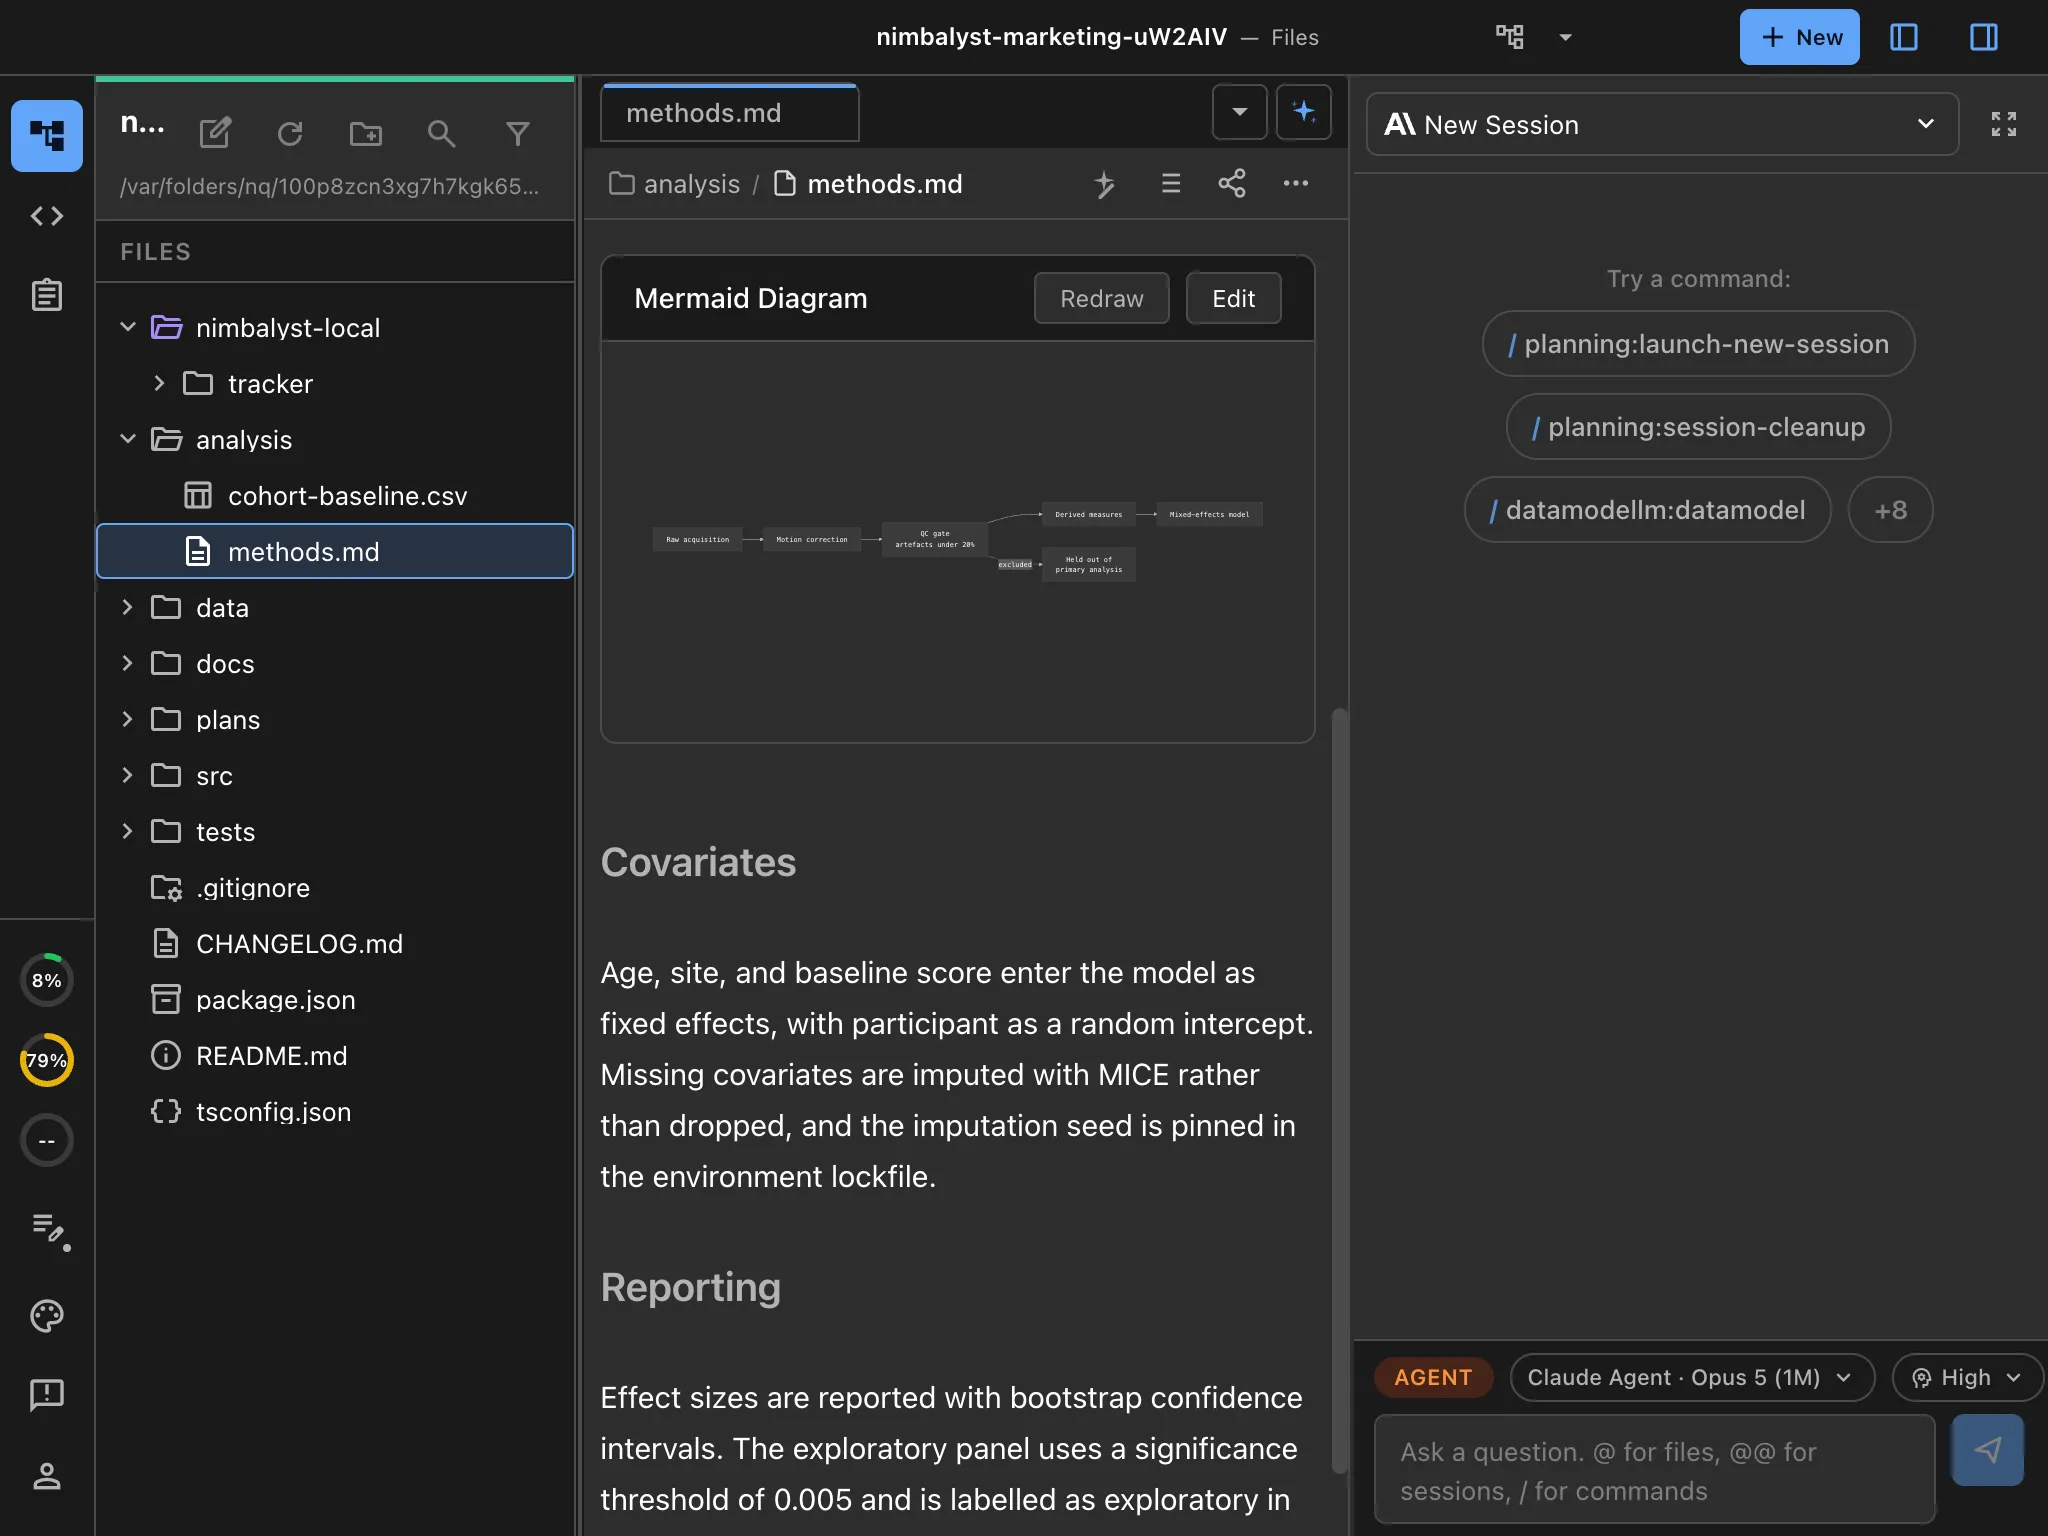The image size is (2048, 1536).
Task: Click the empty '--' usage ring indicator
Action: pyautogui.click(x=47, y=1140)
